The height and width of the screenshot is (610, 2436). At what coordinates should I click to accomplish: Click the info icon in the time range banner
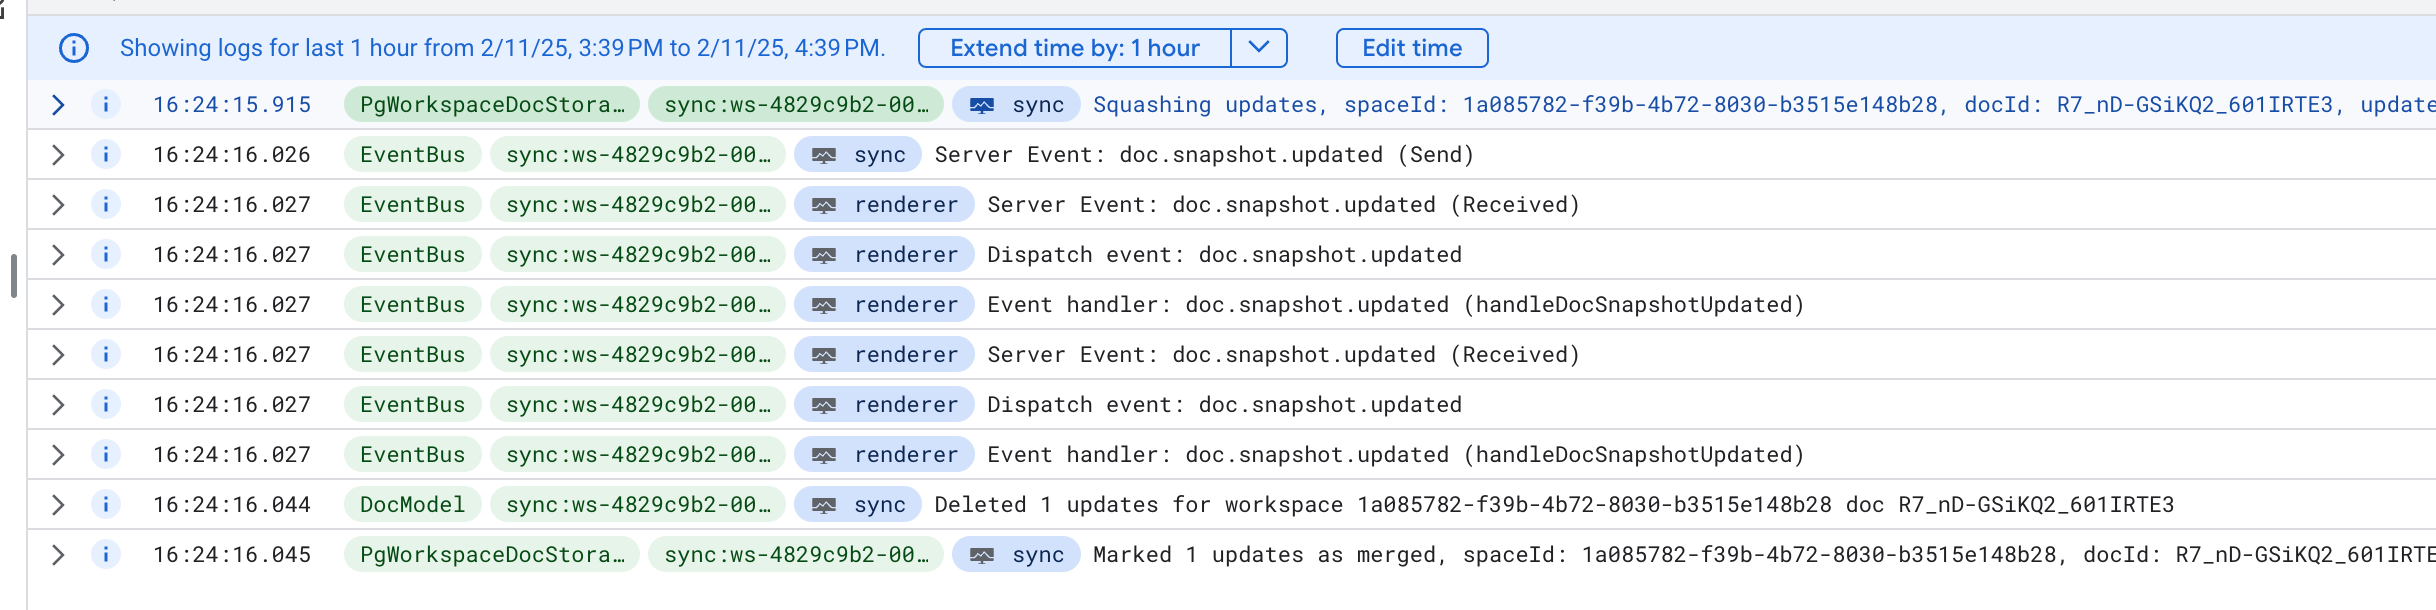[x=74, y=48]
